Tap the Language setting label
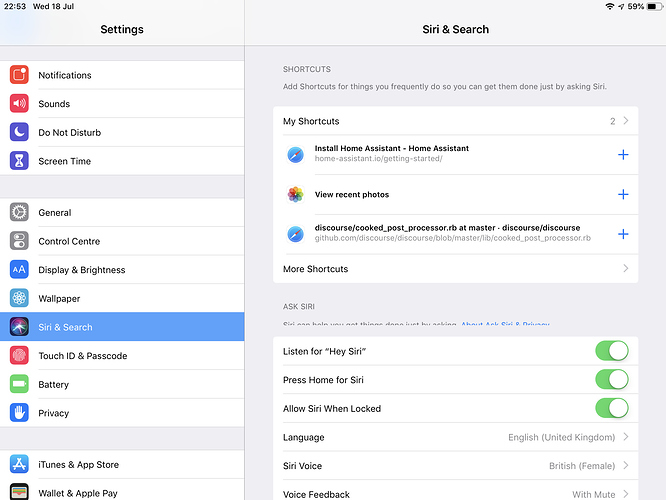 click(303, 437)
